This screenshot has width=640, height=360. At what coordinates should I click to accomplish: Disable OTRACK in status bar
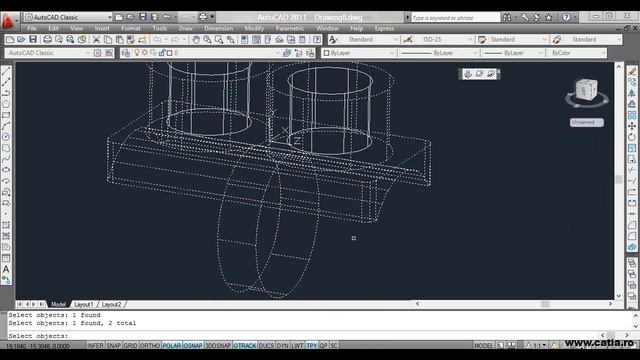coord(244,346)
